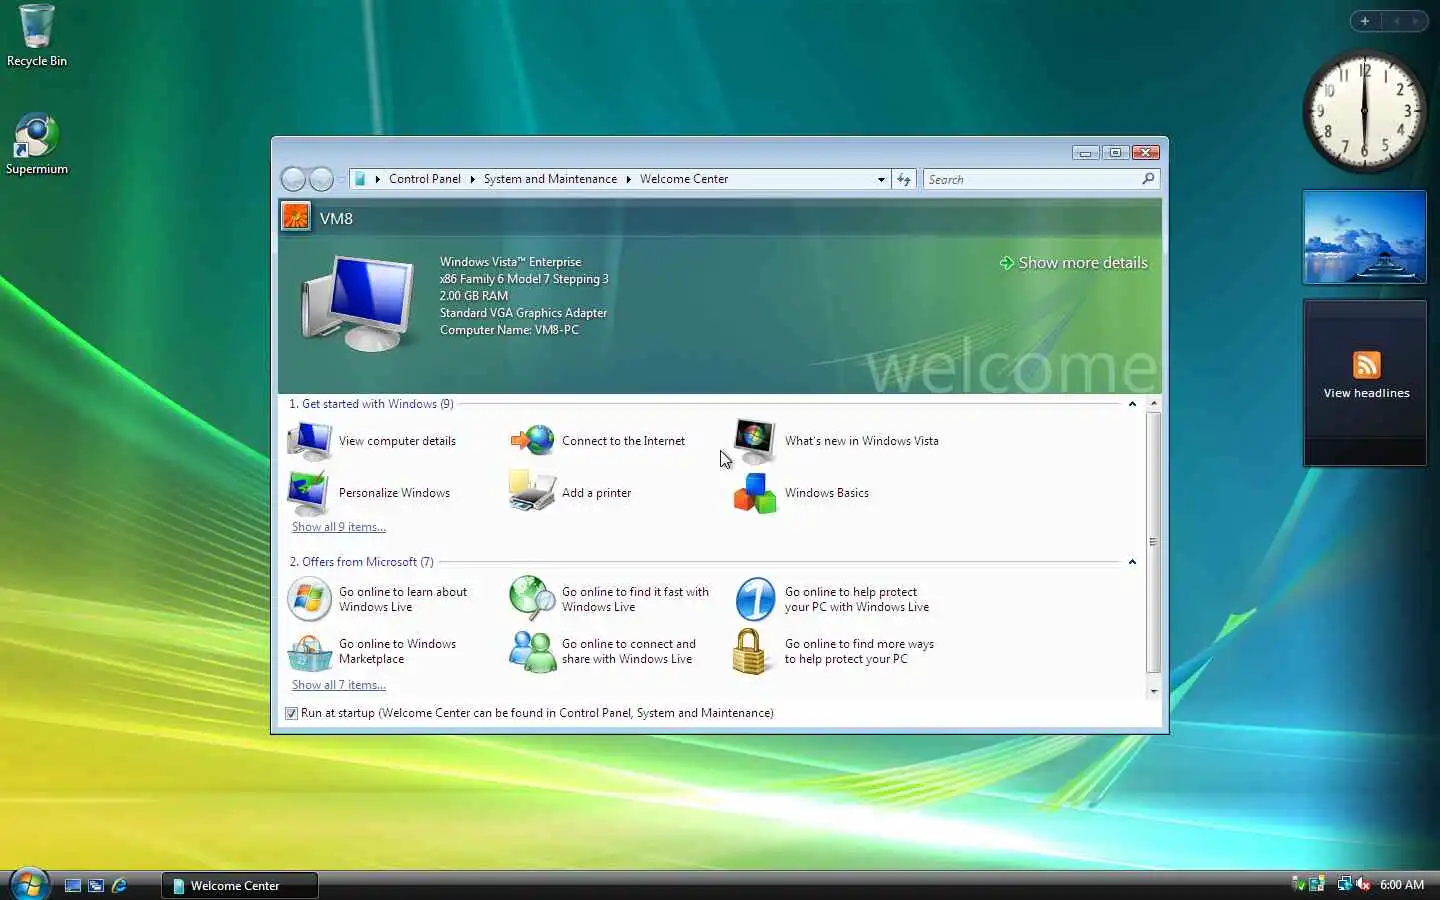Click the Add a printer icon
Viewport: 1440px width, 900px height.
(x=532, y=492)
